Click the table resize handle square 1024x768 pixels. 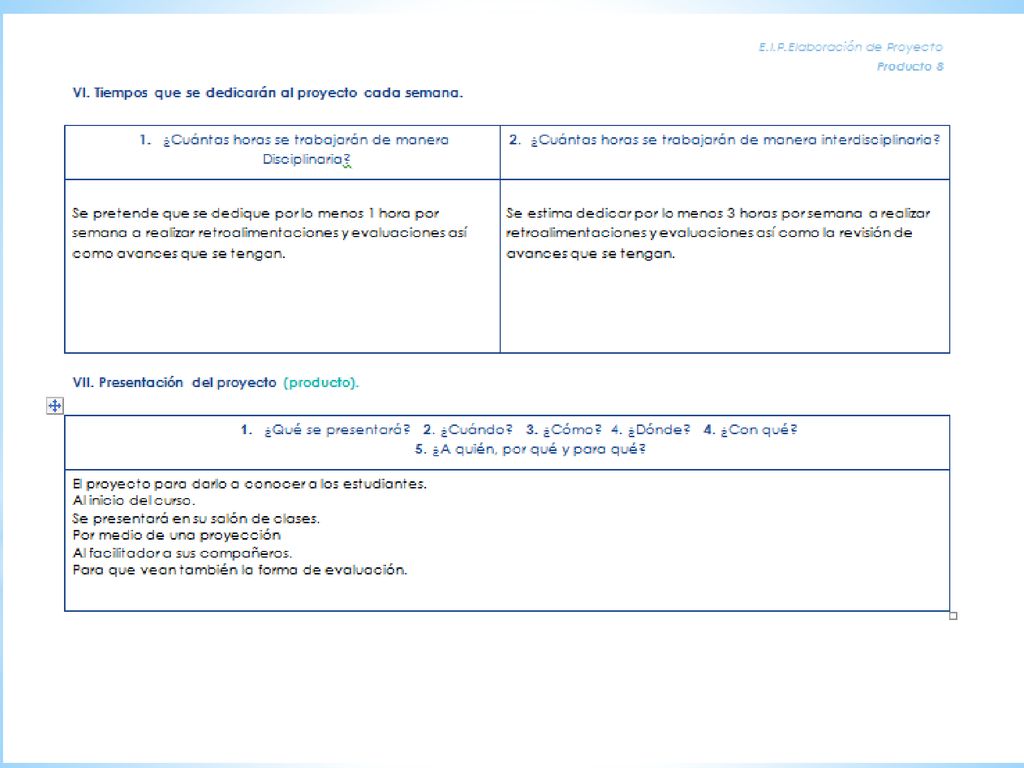tap(953, 616)
